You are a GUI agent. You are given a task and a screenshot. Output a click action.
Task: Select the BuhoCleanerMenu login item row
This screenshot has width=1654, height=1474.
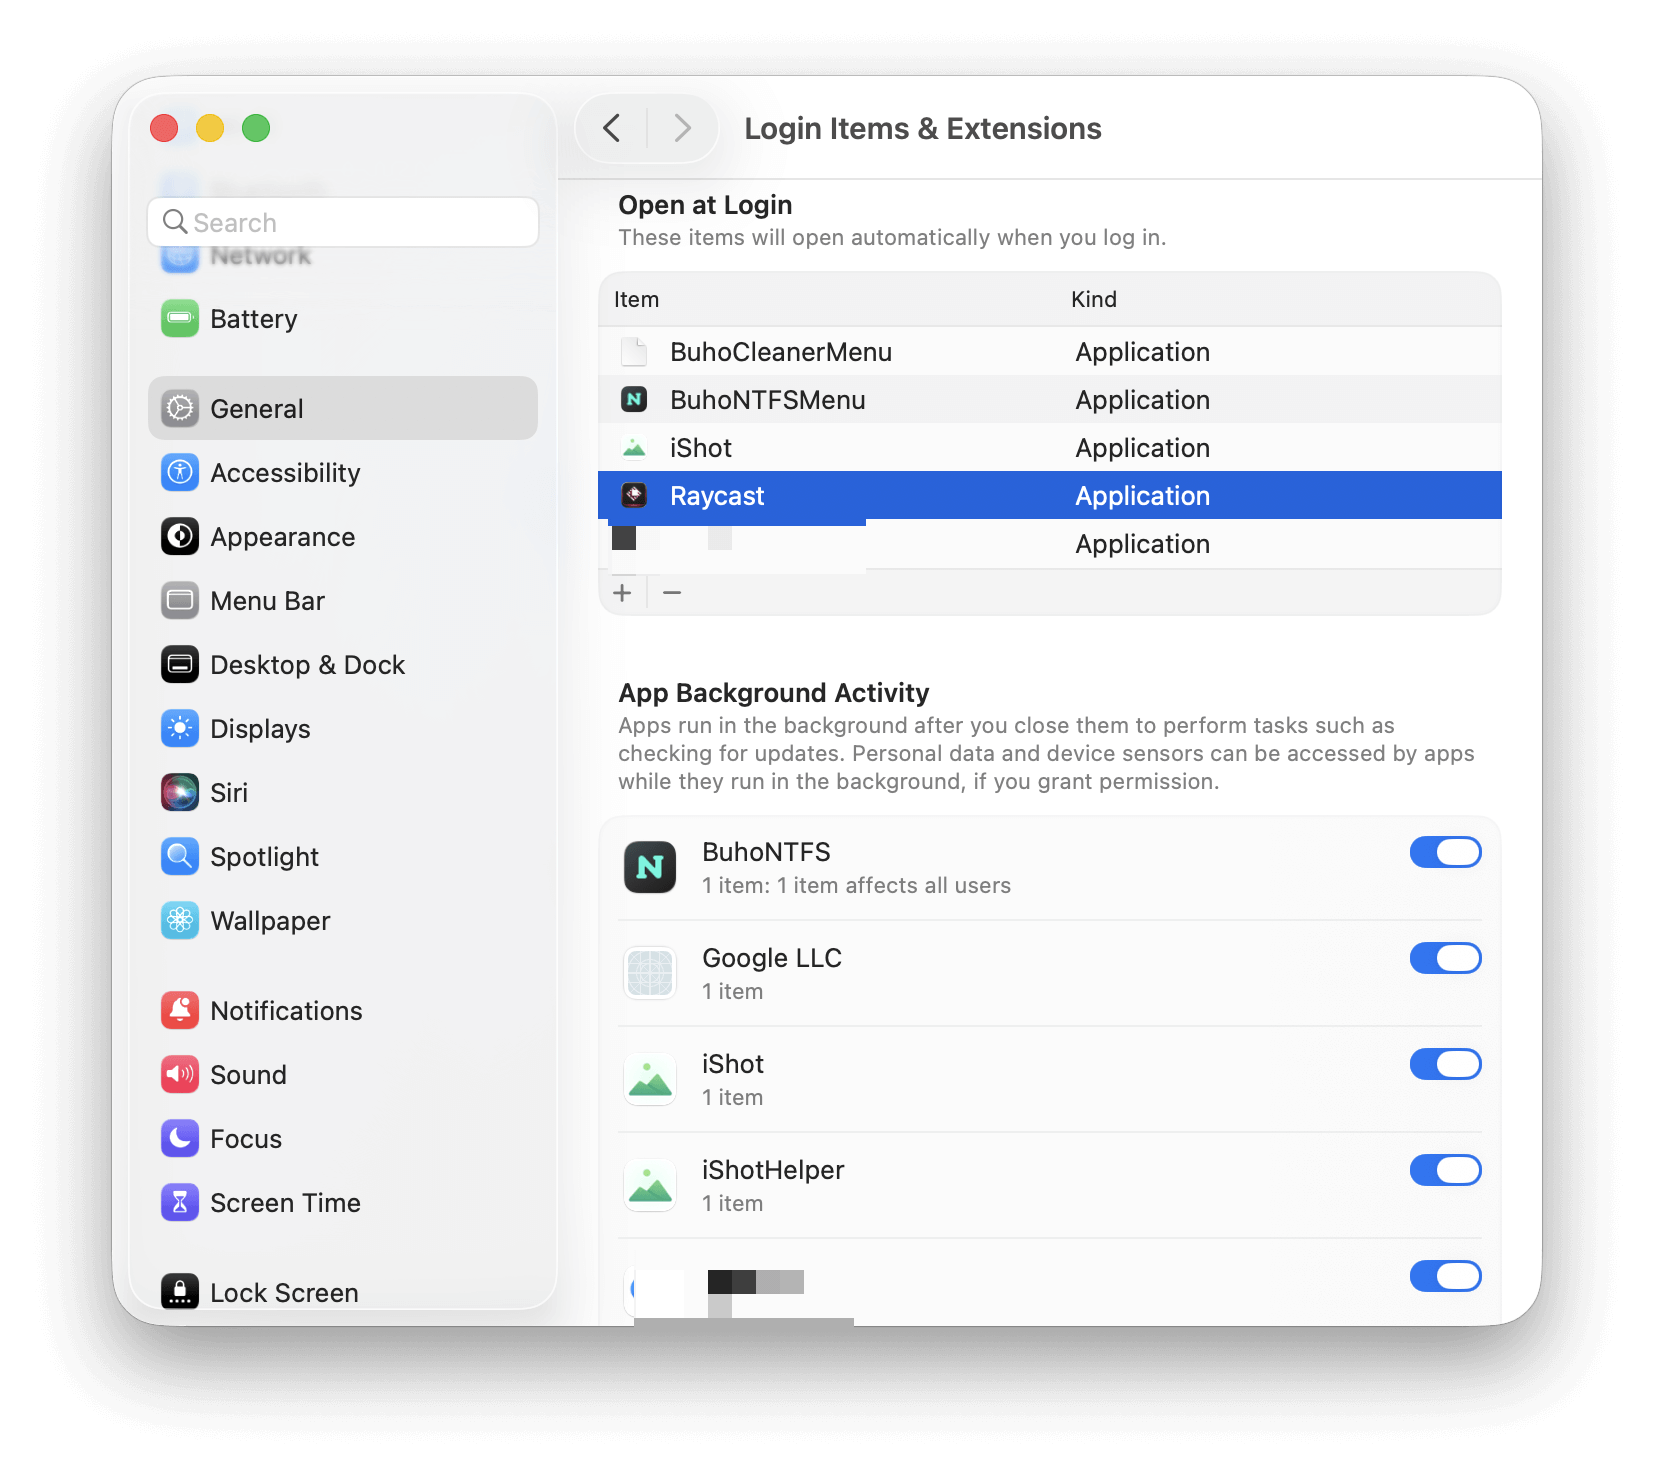pos(1050,352)
